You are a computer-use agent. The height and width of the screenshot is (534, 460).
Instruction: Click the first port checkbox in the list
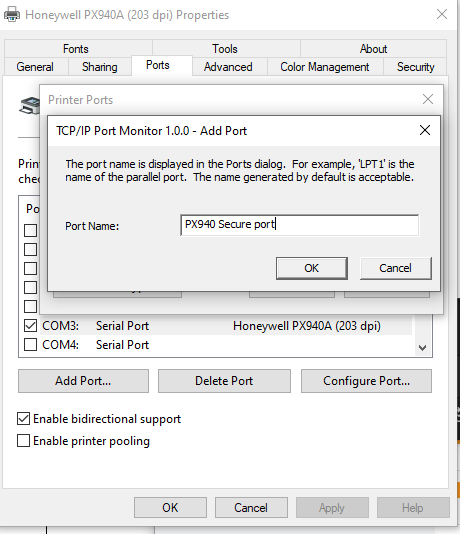click(31, 231)
